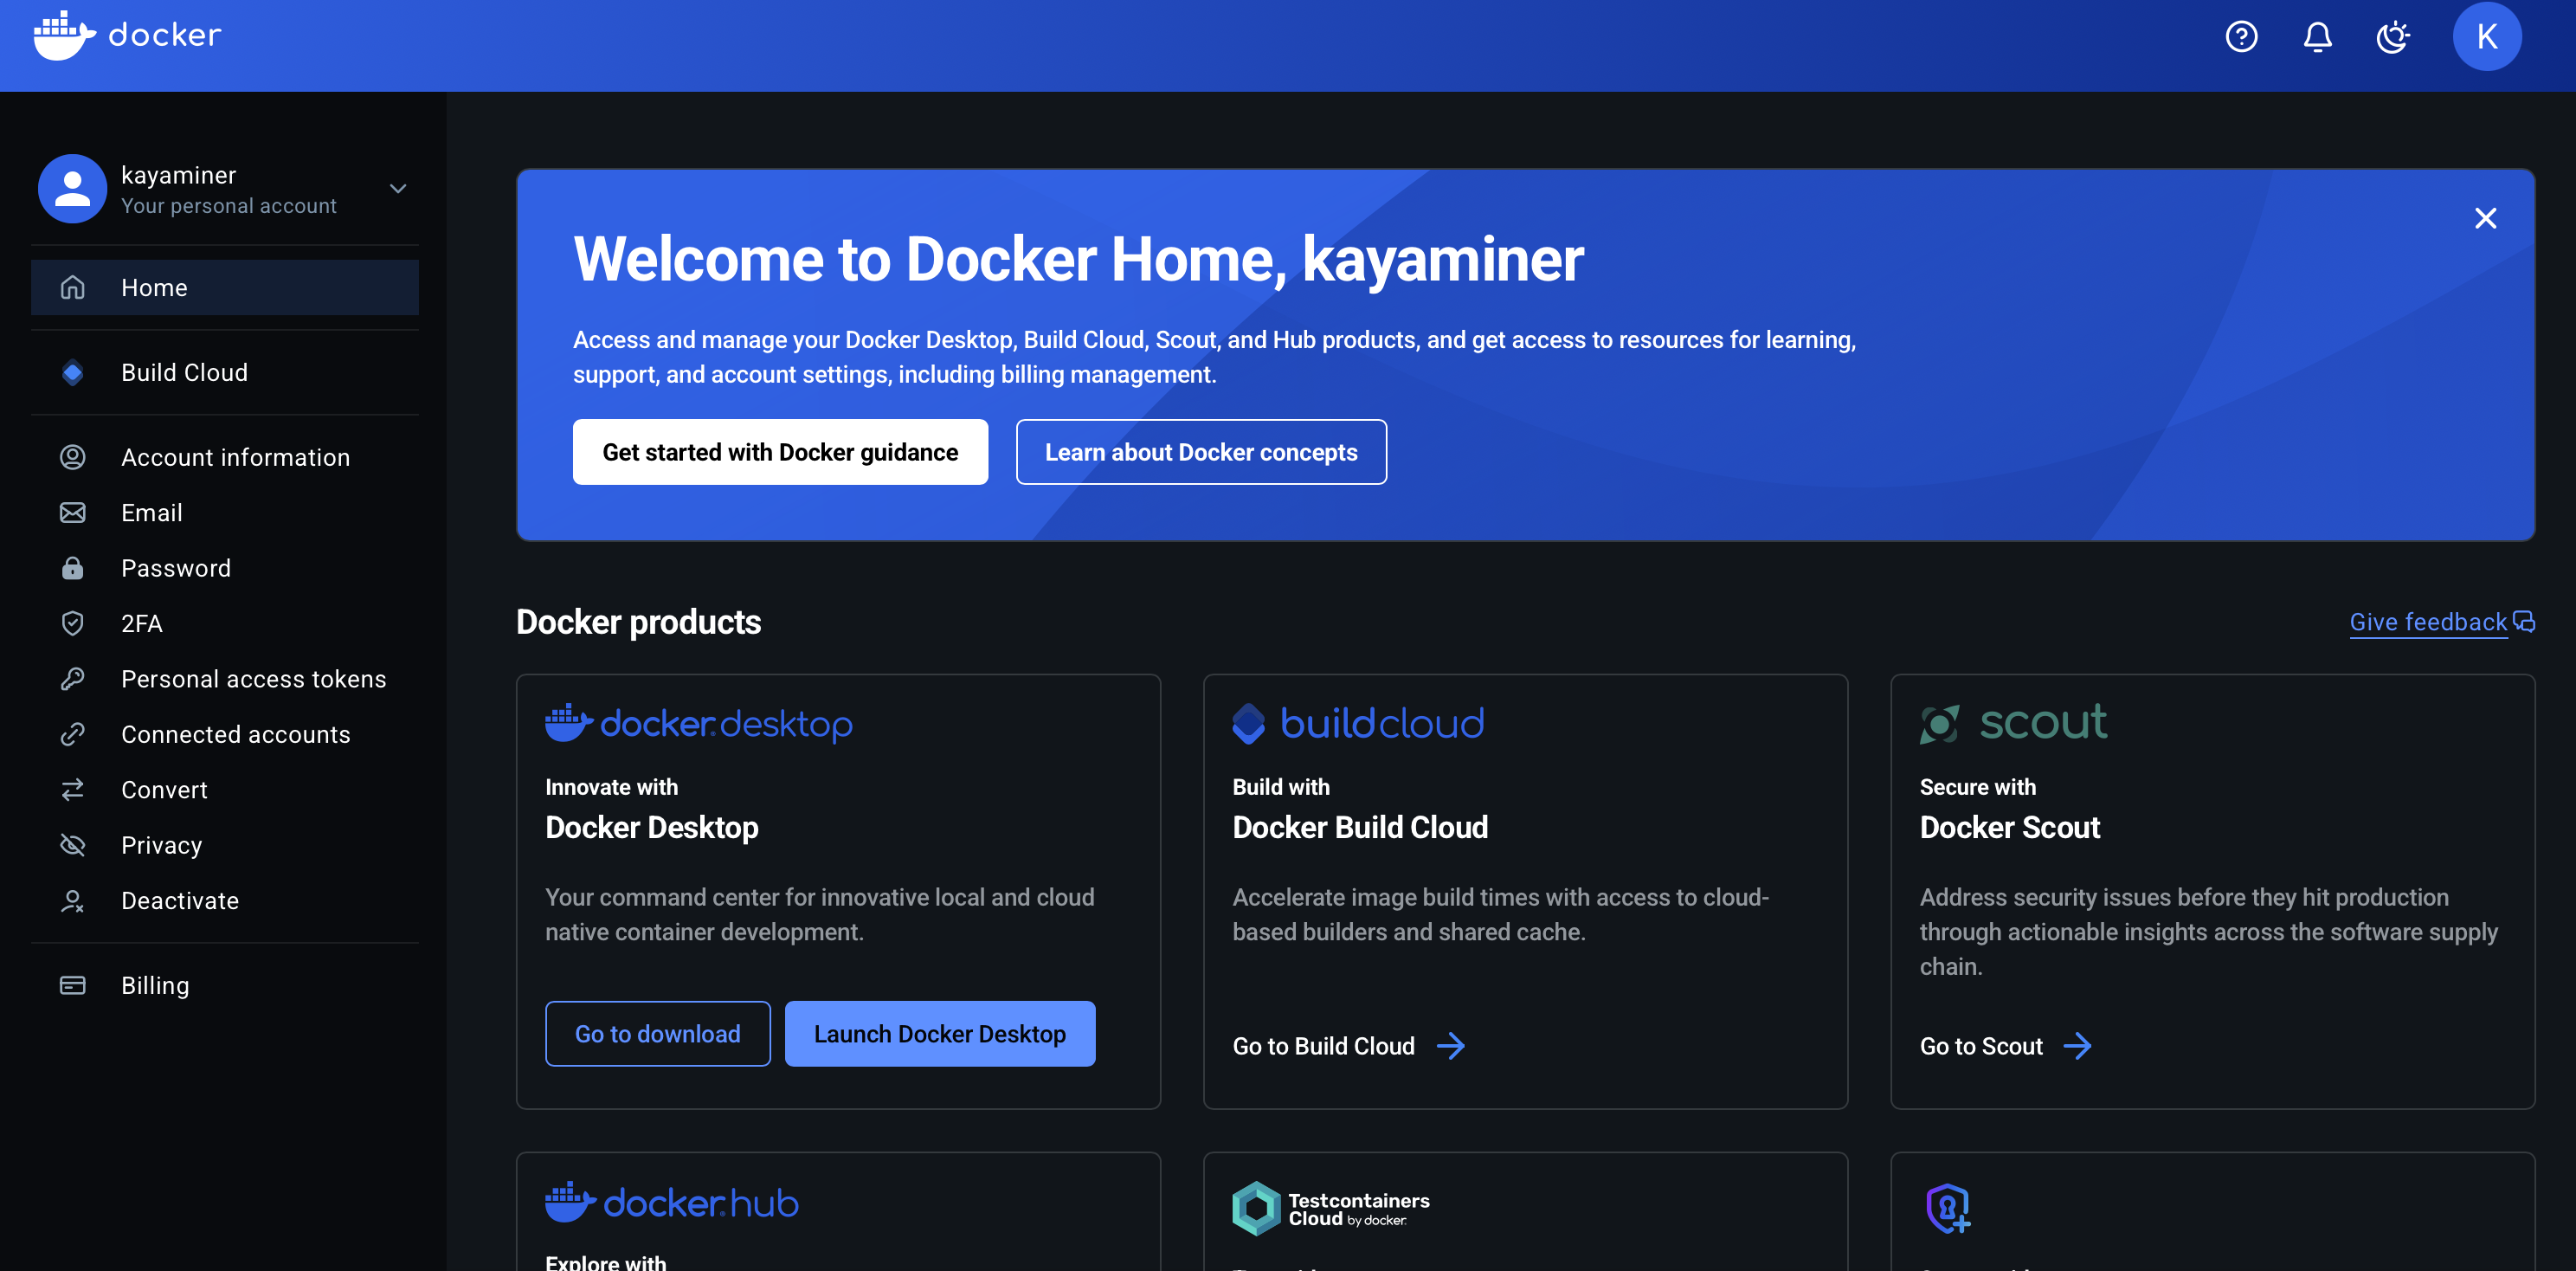Image resolution: width=2576 pixels, height=1271 pixels.
Task: Click Learn about Docker concepts
Action: tap(1201, 452)
